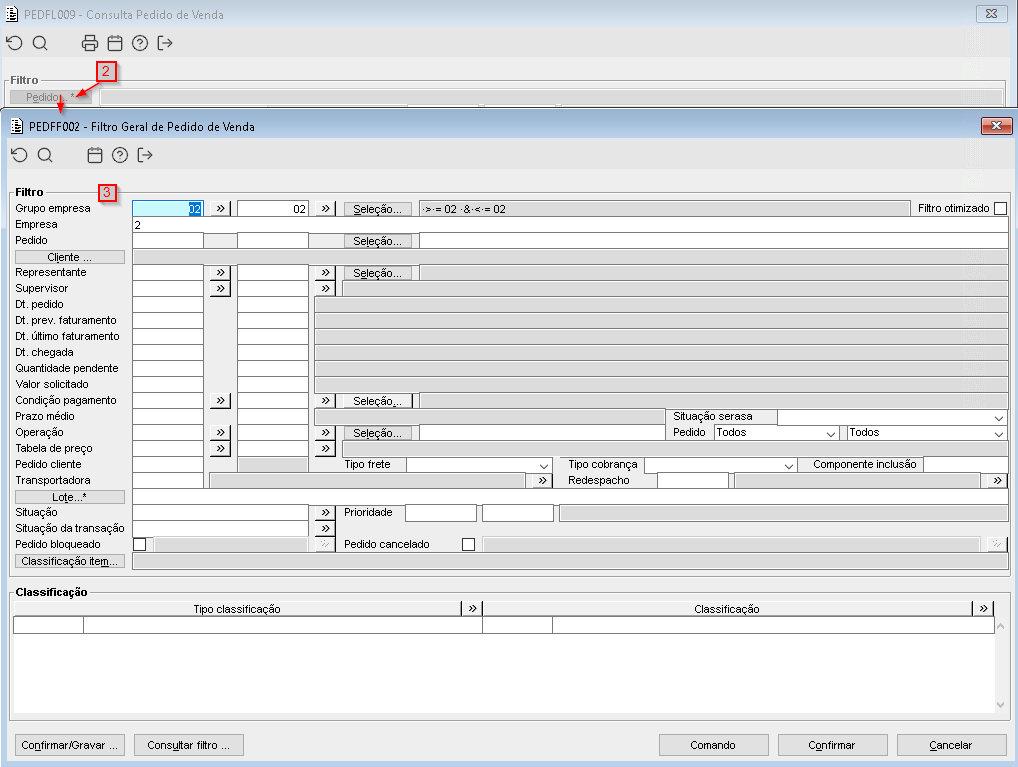Click first Prioridade input field

(441, 512)
